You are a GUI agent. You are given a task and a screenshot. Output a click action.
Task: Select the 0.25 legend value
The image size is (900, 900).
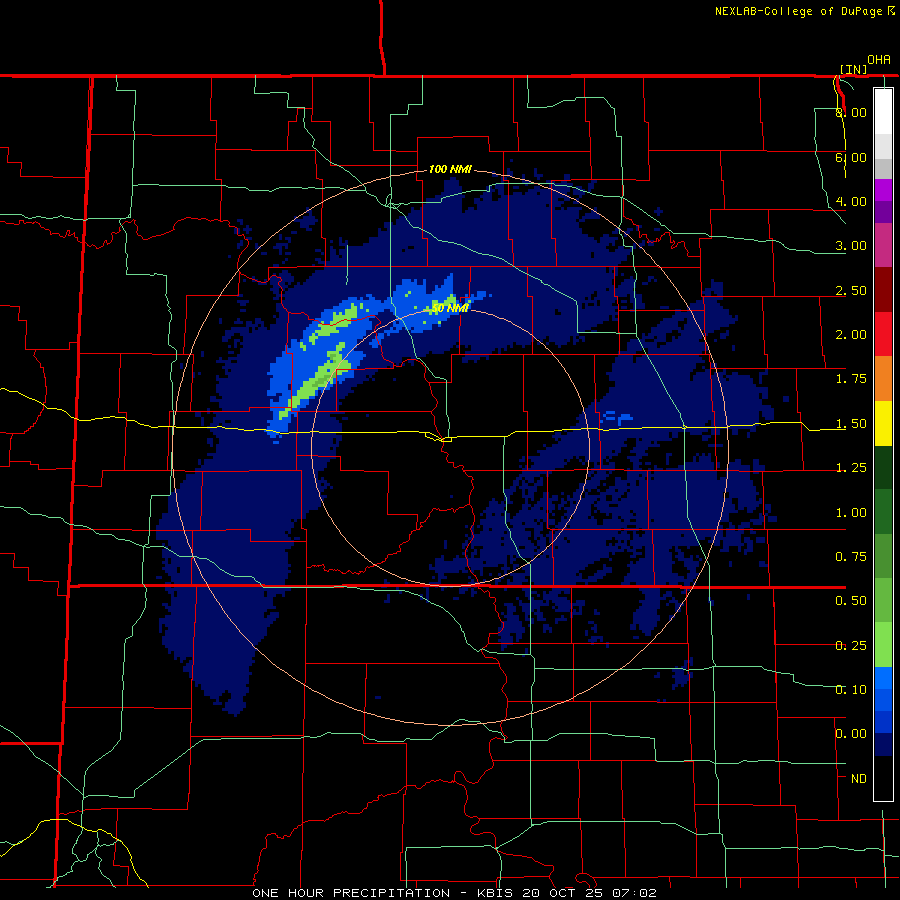(851, 646)
